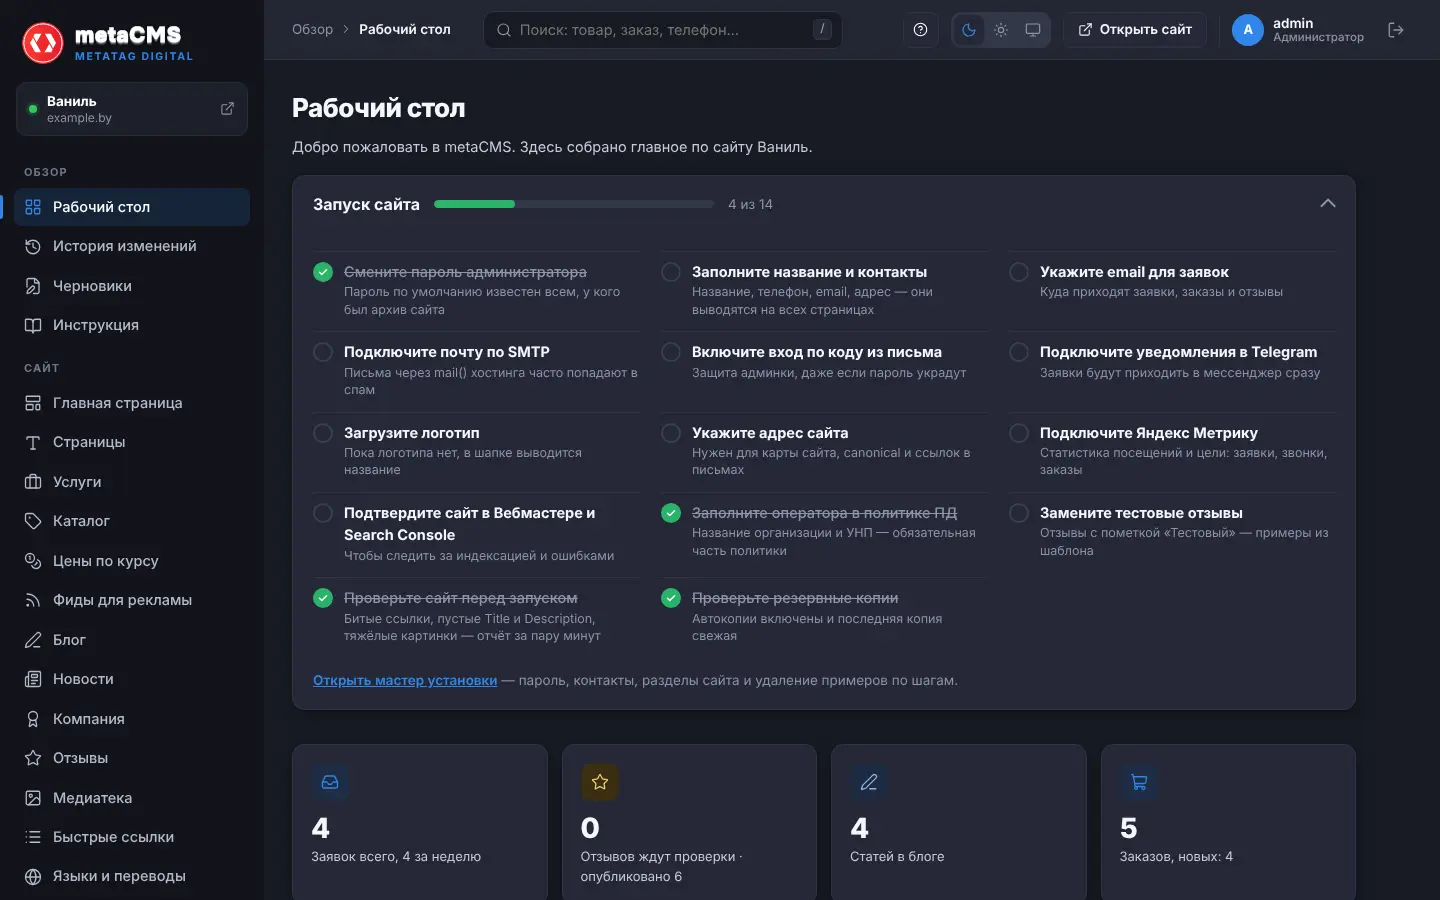Open the Каталог menu item
The image size is (1440, 900).
point(132,521)
